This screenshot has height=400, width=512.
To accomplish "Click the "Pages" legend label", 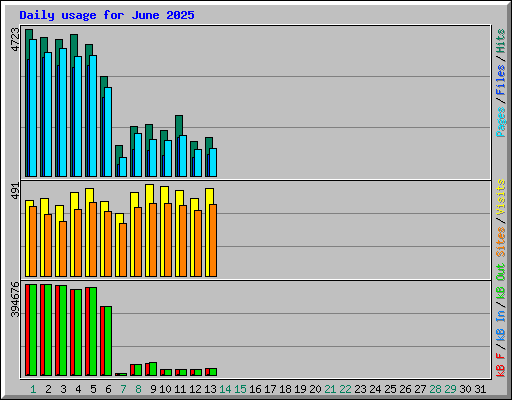I will coord(501,122).
